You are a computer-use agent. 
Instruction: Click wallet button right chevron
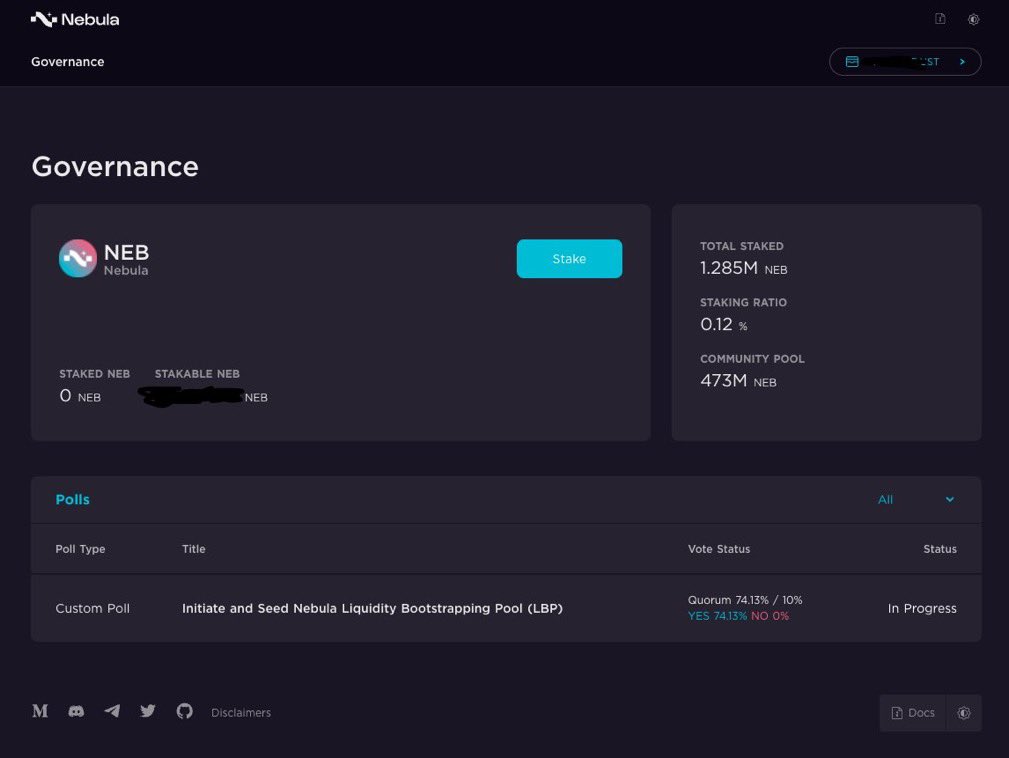coord(963,62)
